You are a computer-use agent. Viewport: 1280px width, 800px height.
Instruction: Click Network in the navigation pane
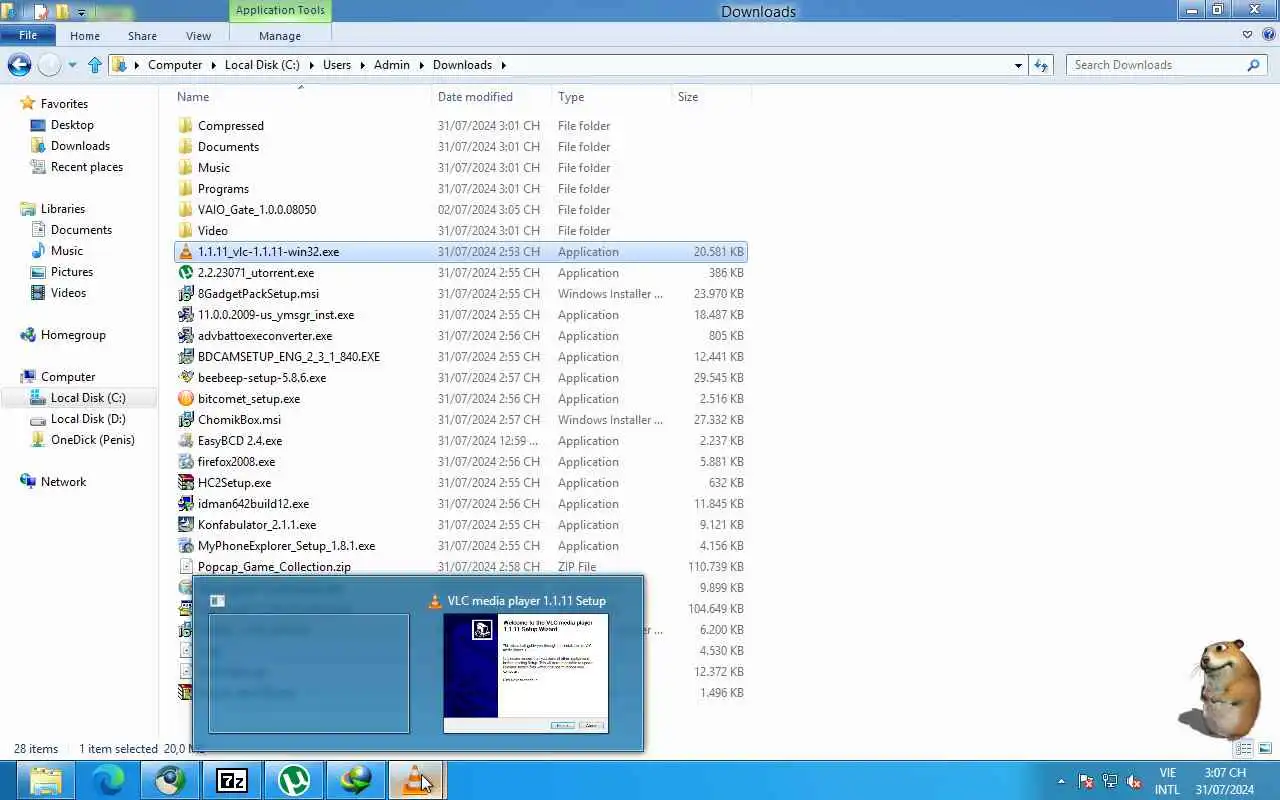[x=63, y=482]
